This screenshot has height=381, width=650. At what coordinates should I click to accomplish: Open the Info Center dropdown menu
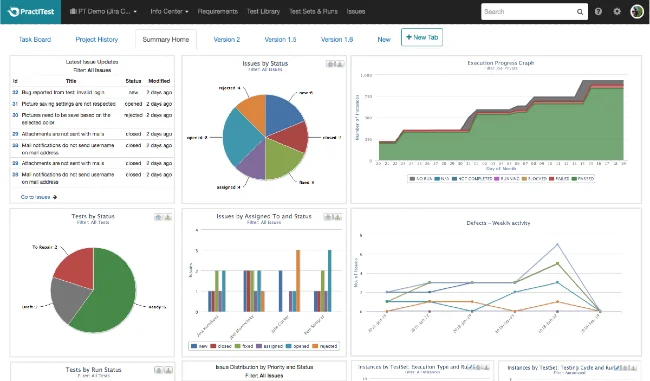169,12
